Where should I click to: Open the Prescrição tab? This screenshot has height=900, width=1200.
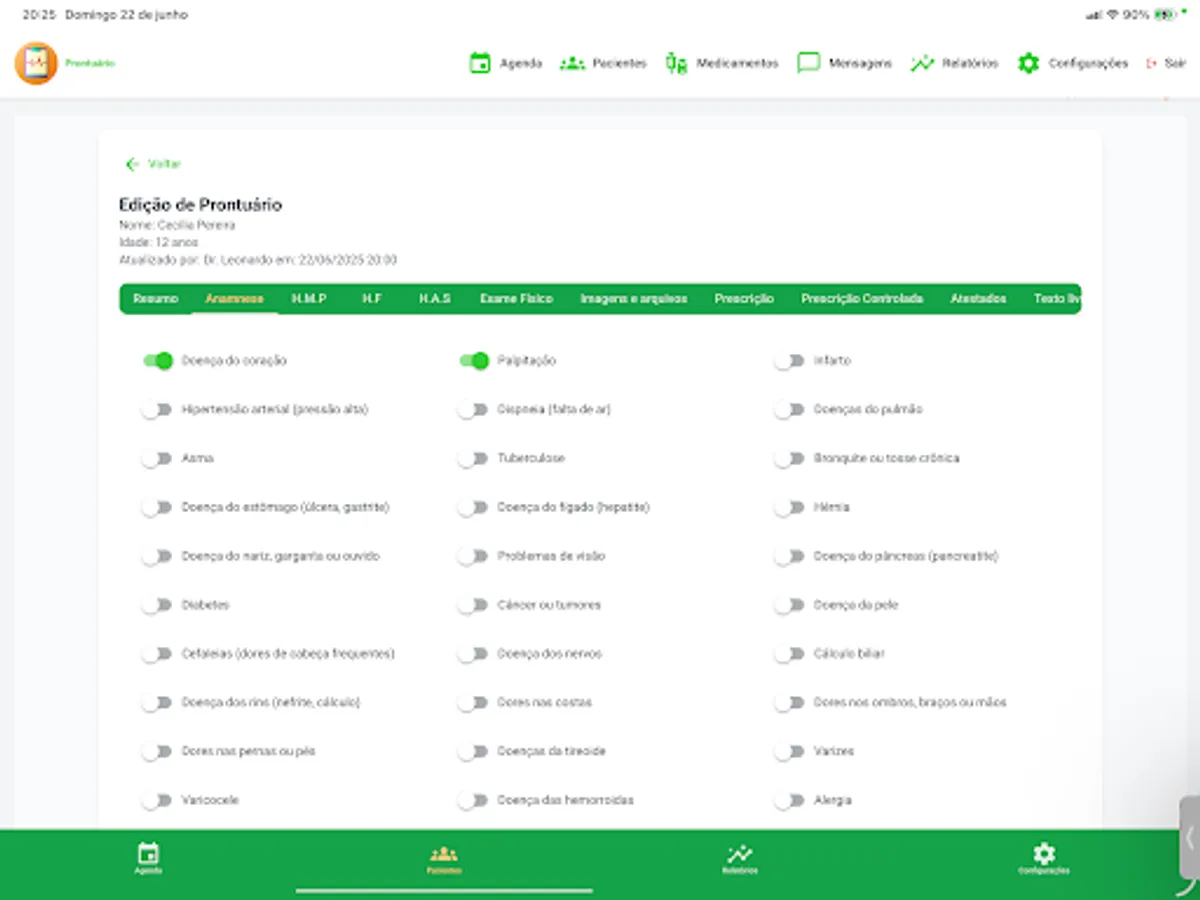(x=744, y=299)
